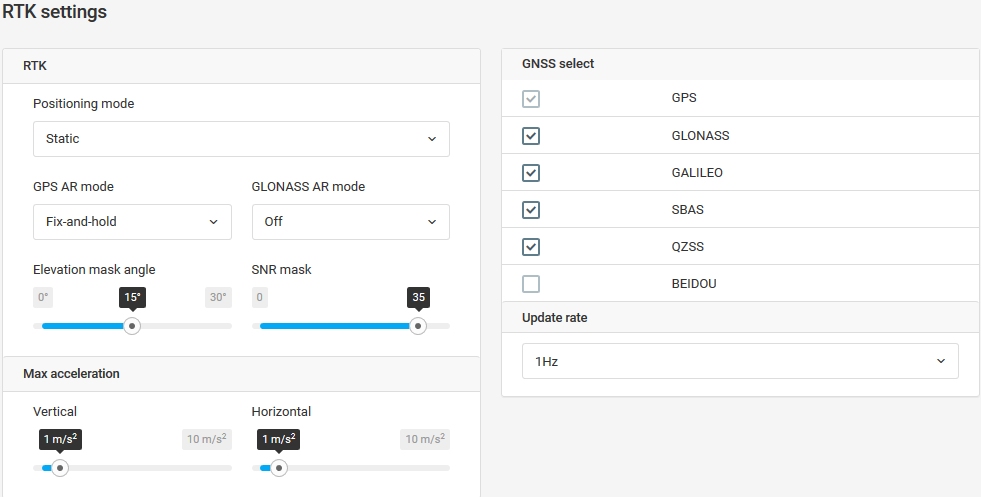Image resolution: width=981 pixels, height=497 pixels.
Task: Open the Positioning mode dropdown
Action: (x=241, y=139)
